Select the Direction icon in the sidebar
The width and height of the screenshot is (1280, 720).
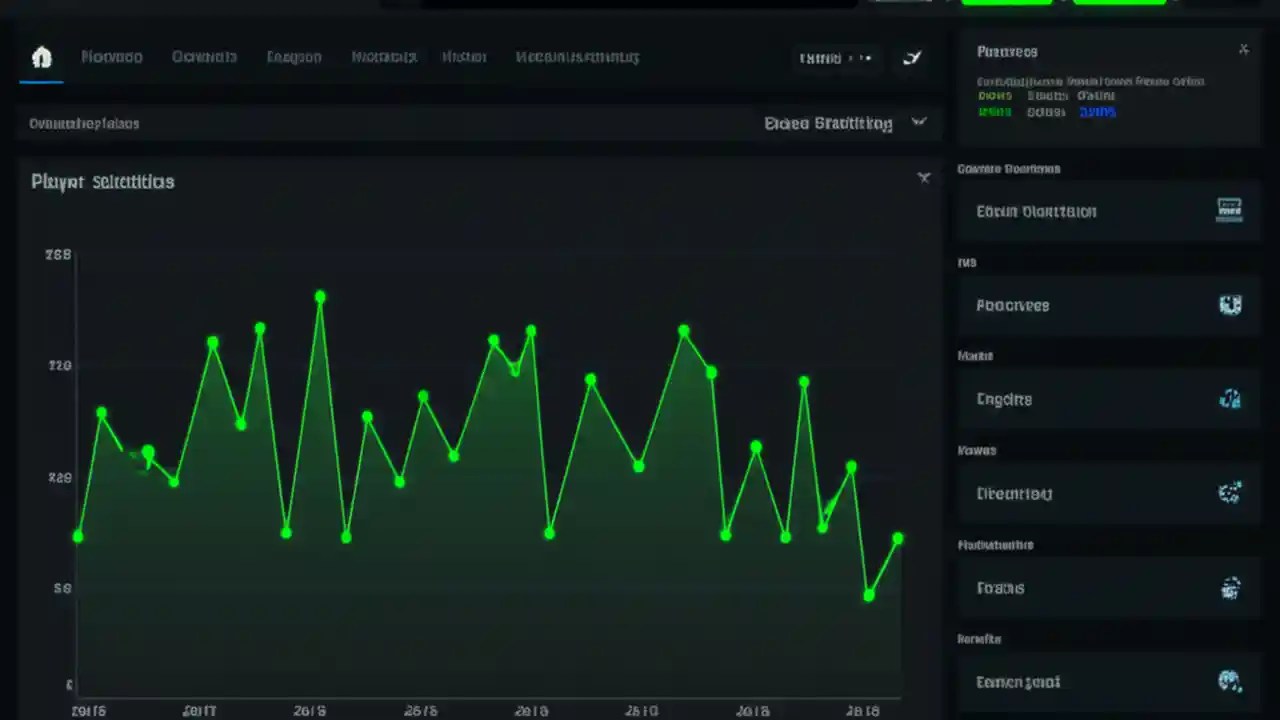(1230, 492)
